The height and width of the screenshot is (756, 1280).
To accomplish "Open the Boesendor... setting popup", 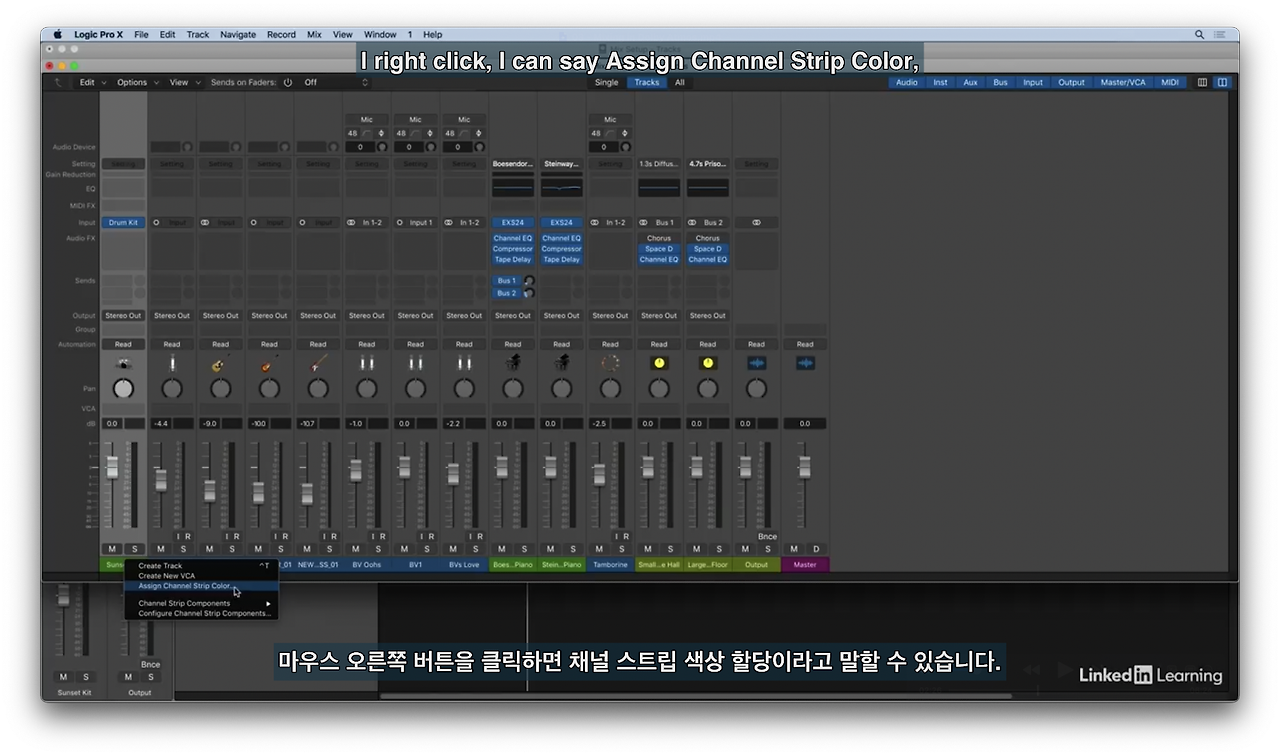I will (x=513, y=164).
